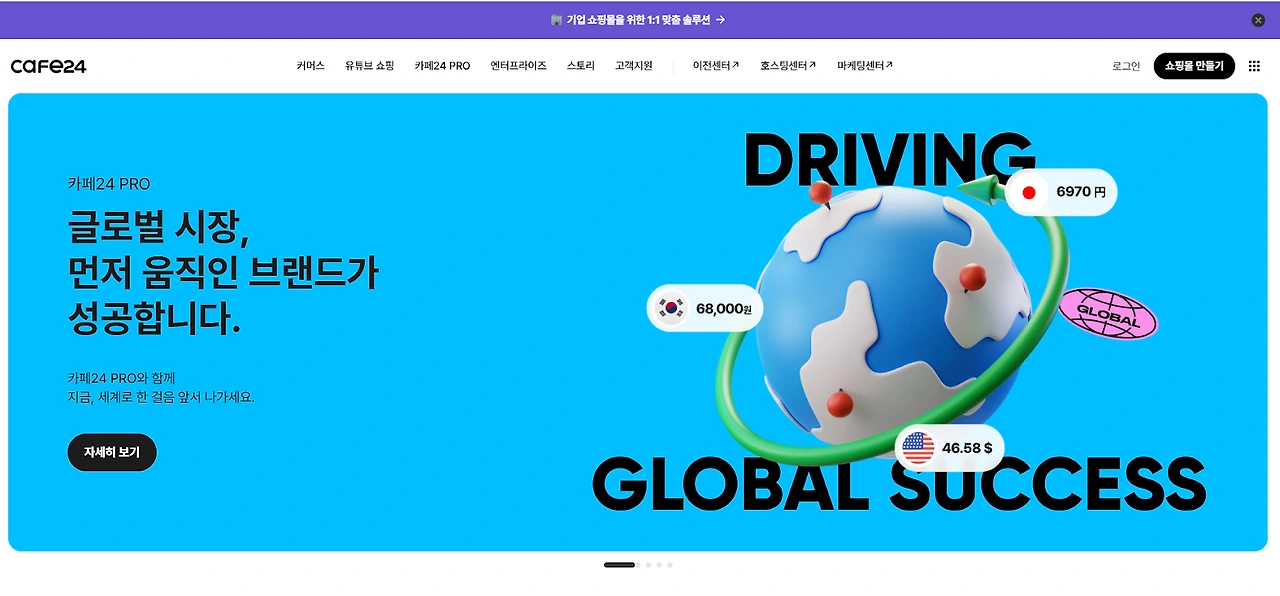Go to 호스팅센터 external link
The width and height of the screenshot is (1280, 596).
click(x=788, y=66)
